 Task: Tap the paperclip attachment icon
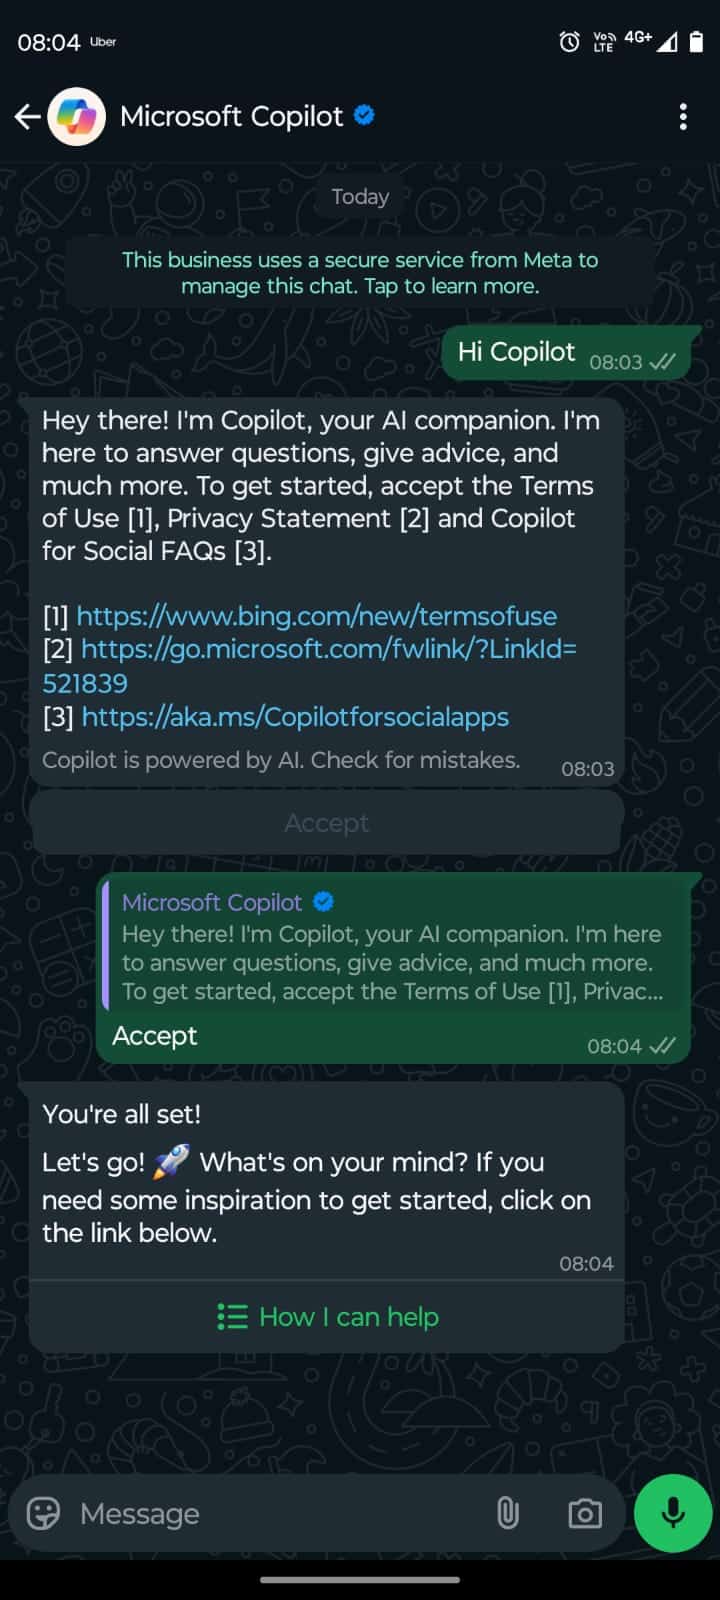tap(508, 1513)
